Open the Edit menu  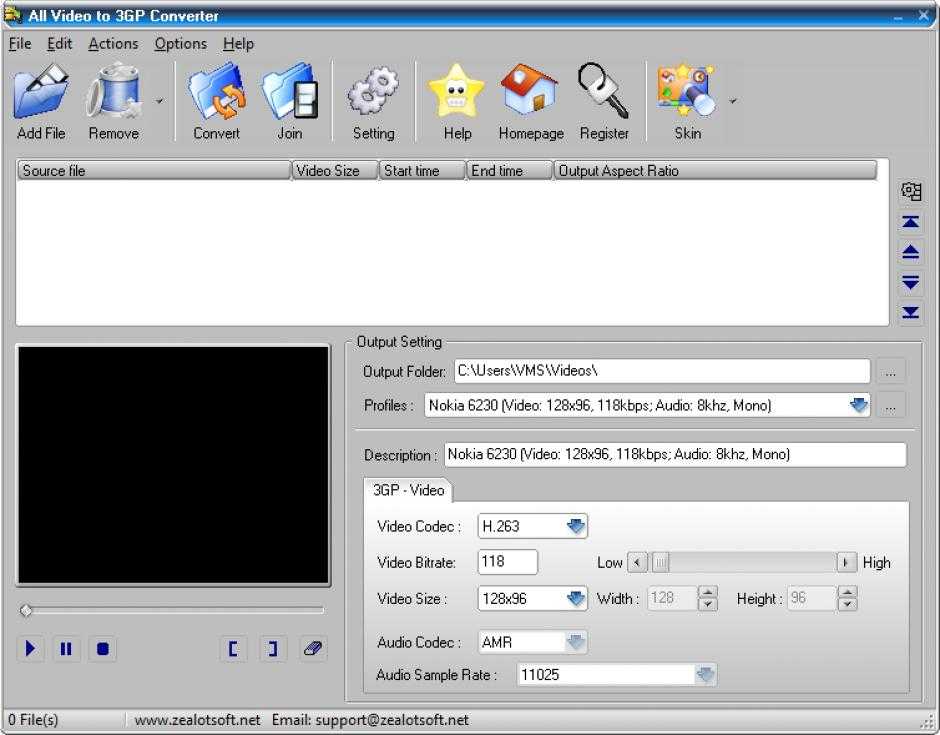(x=59, y=44)
